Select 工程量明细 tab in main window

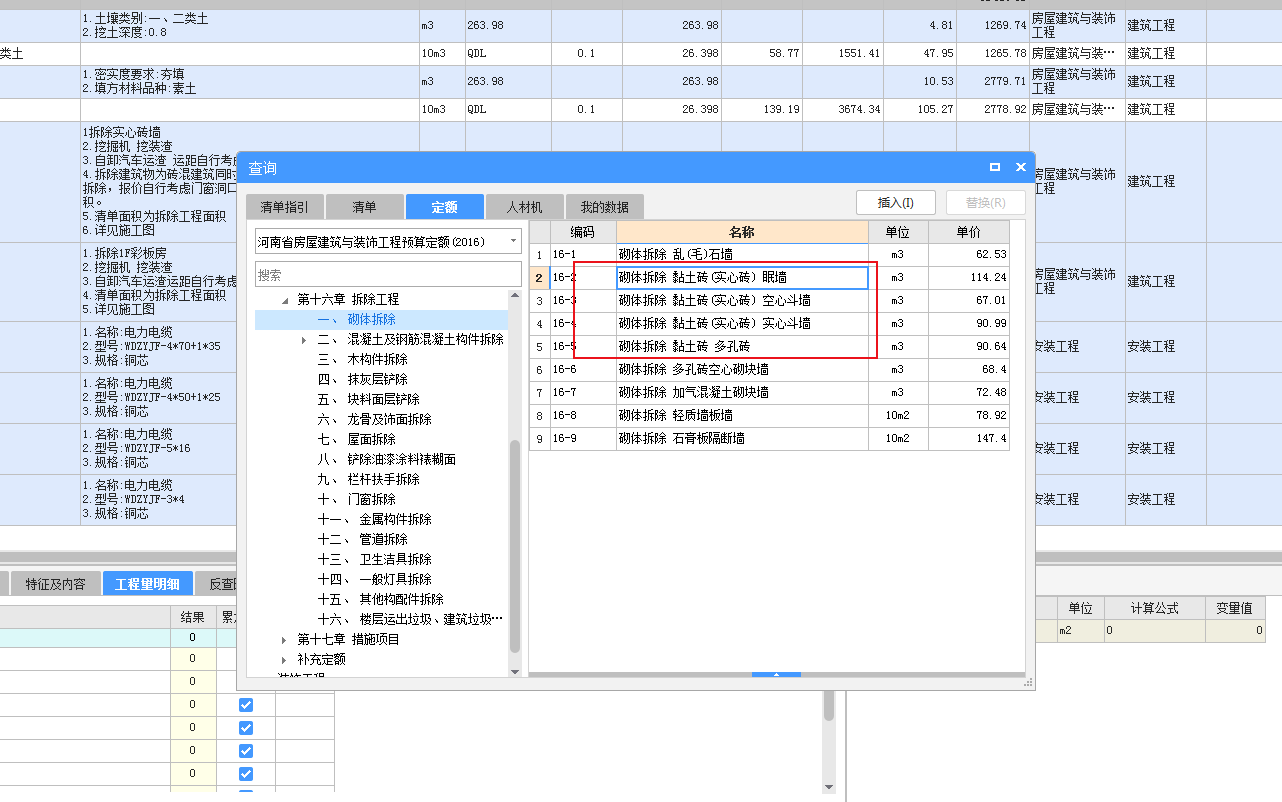[x=147, y=584]
